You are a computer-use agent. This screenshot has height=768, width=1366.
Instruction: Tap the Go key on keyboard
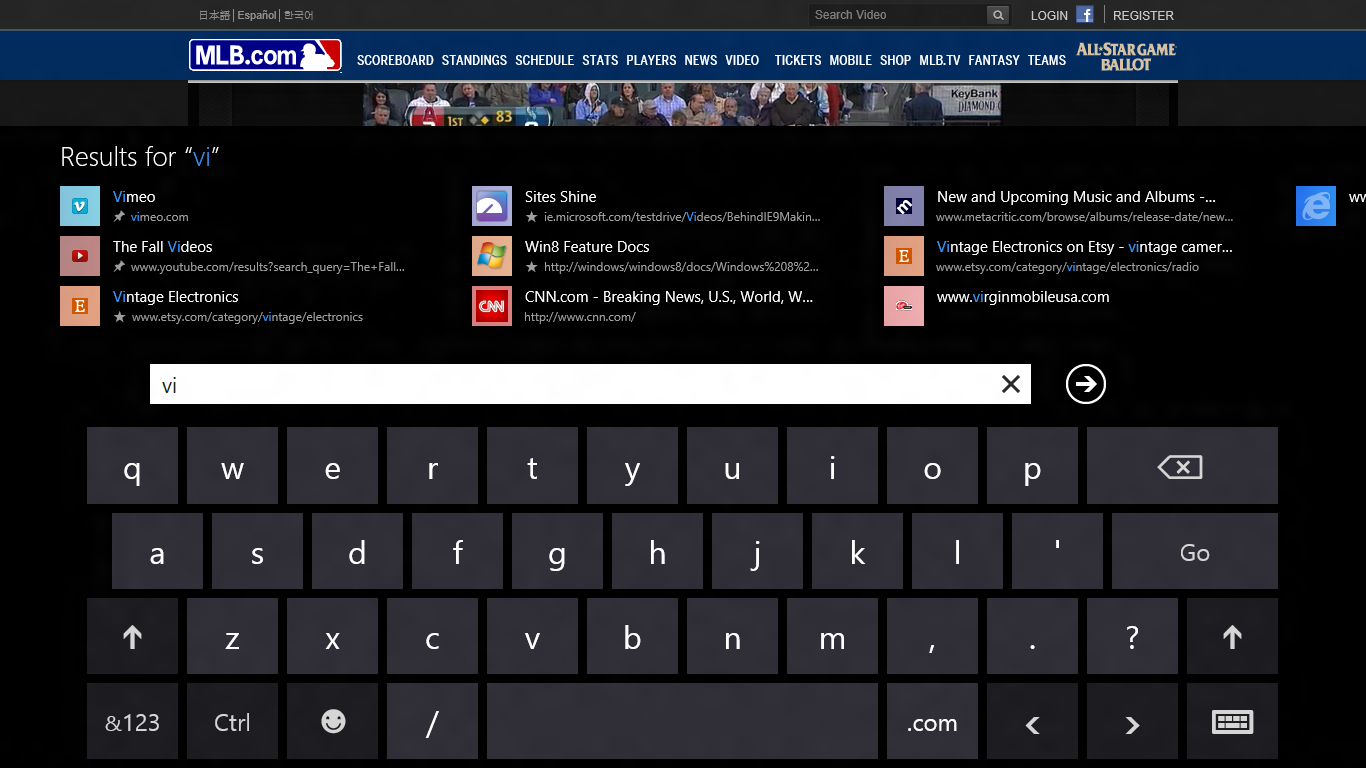[x=1194, y=552]
